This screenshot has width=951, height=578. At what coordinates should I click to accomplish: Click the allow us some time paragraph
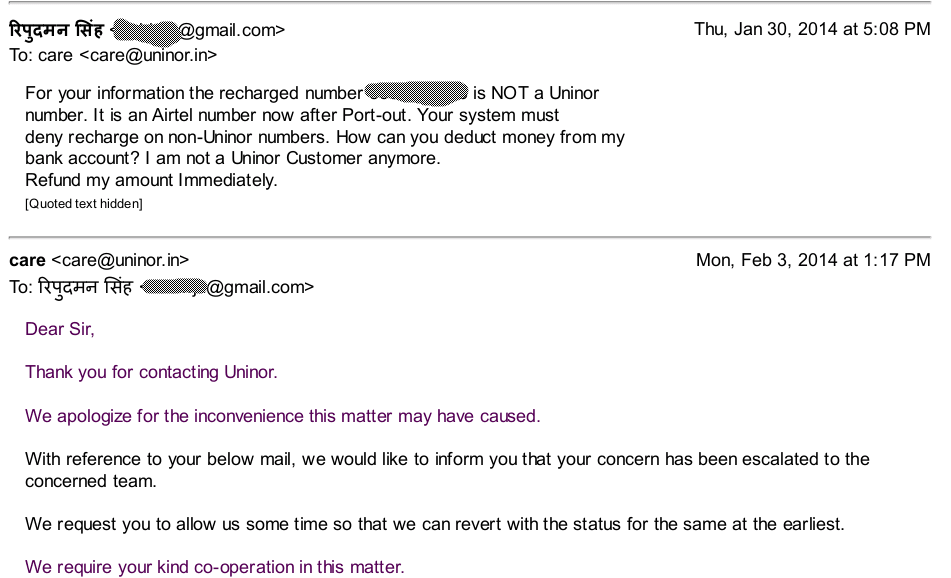pyautogui.click(x=434, y=524)
